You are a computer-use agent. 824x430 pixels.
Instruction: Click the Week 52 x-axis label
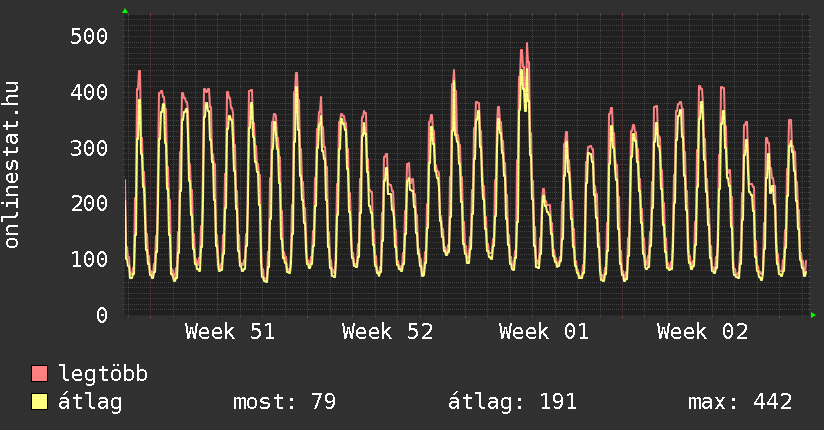coord(387,332)
